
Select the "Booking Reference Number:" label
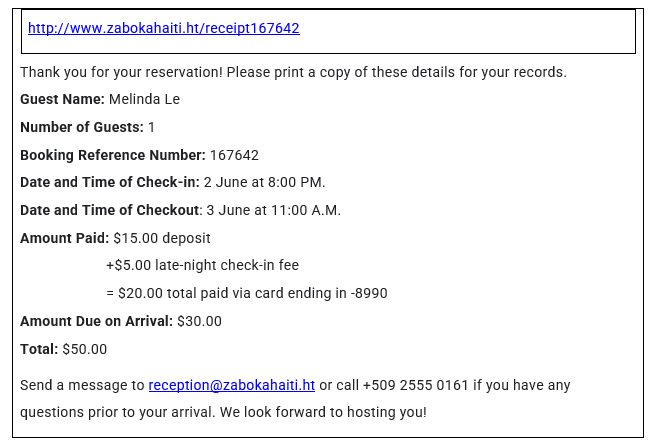click(x=113, y=155)
